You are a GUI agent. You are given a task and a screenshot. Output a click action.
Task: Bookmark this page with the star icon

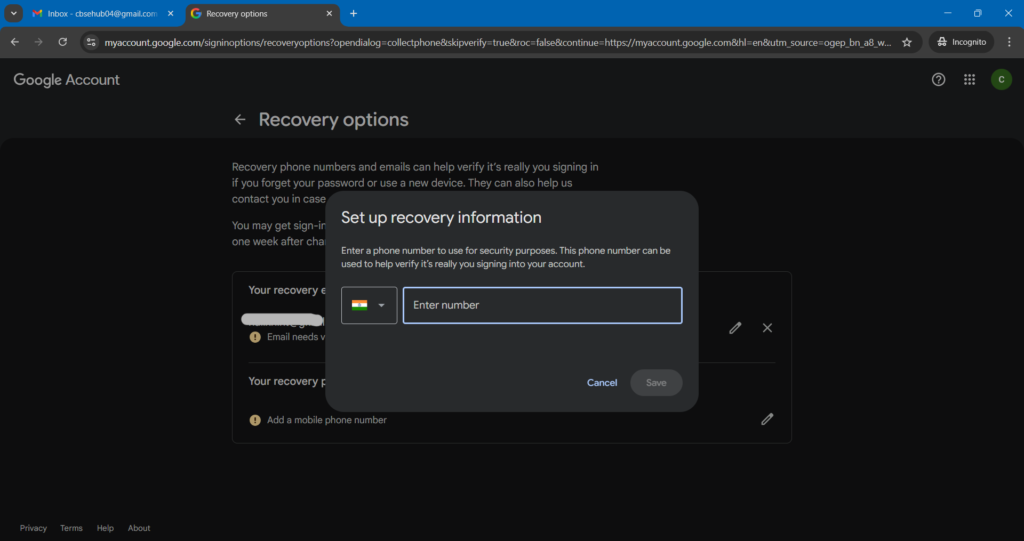[x=907, y=42]
